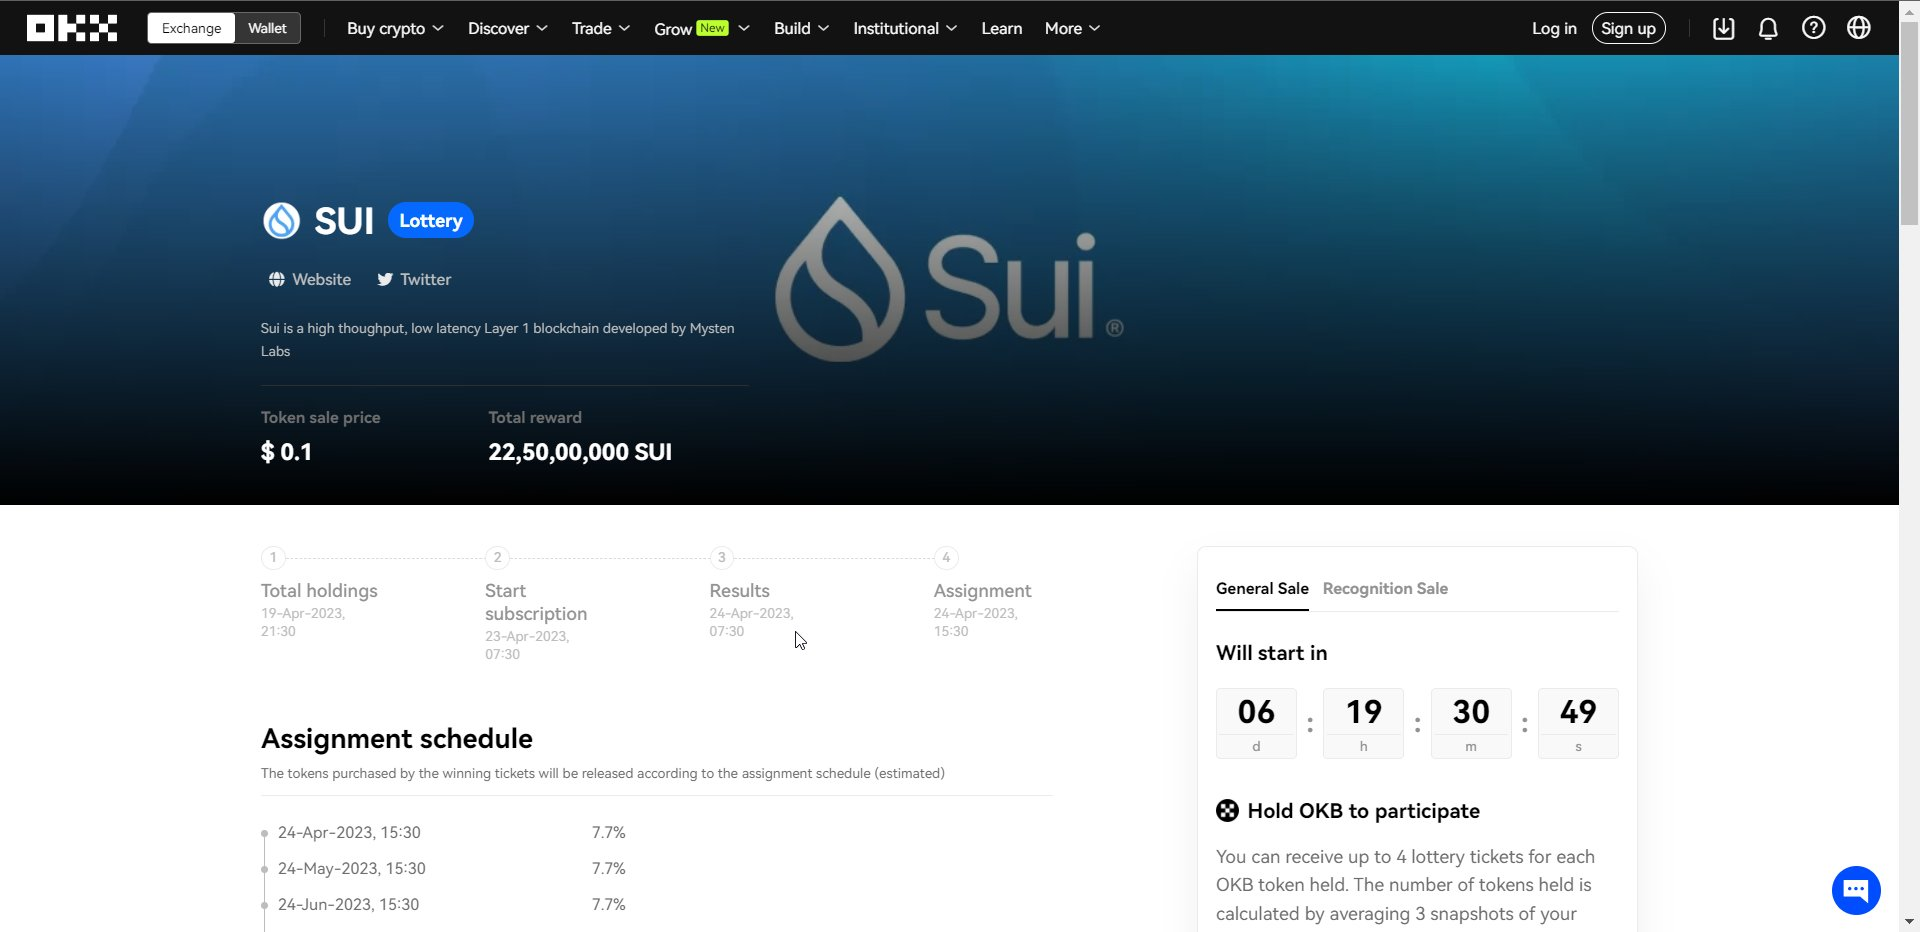This screenshot has height=932, width=1920.
Task: Expand the Build menu
Action: pos(801,28)
